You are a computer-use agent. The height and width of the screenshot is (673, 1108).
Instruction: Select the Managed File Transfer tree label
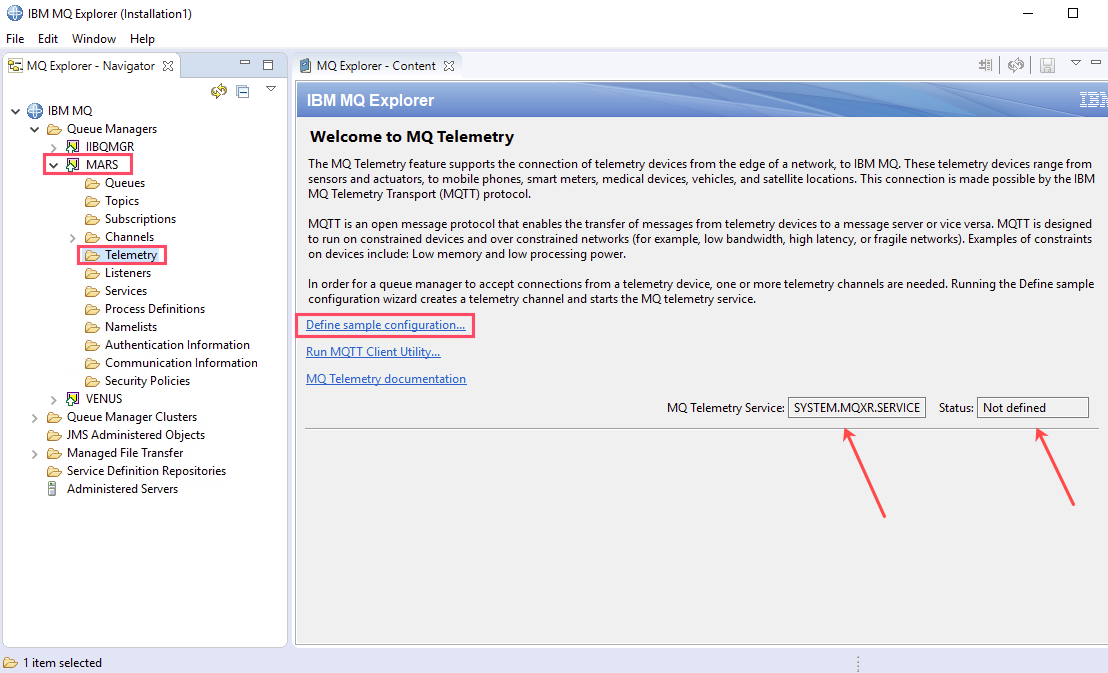(x=125, y=453)
